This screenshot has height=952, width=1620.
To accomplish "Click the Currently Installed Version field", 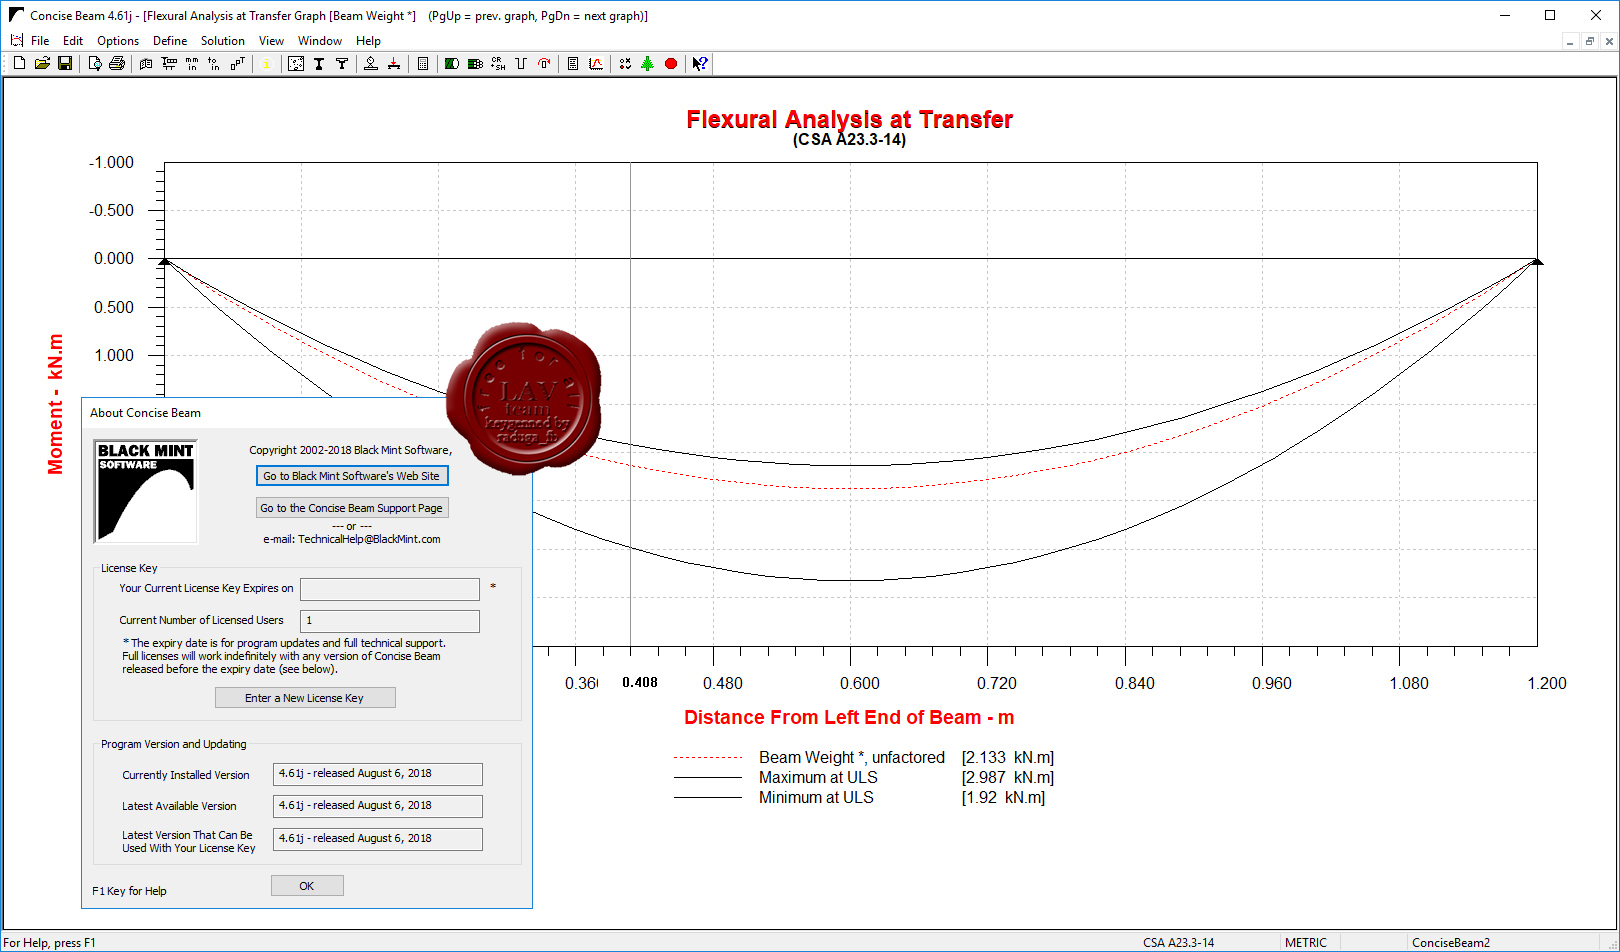I will pyautogui.click(x=378, y=774).
